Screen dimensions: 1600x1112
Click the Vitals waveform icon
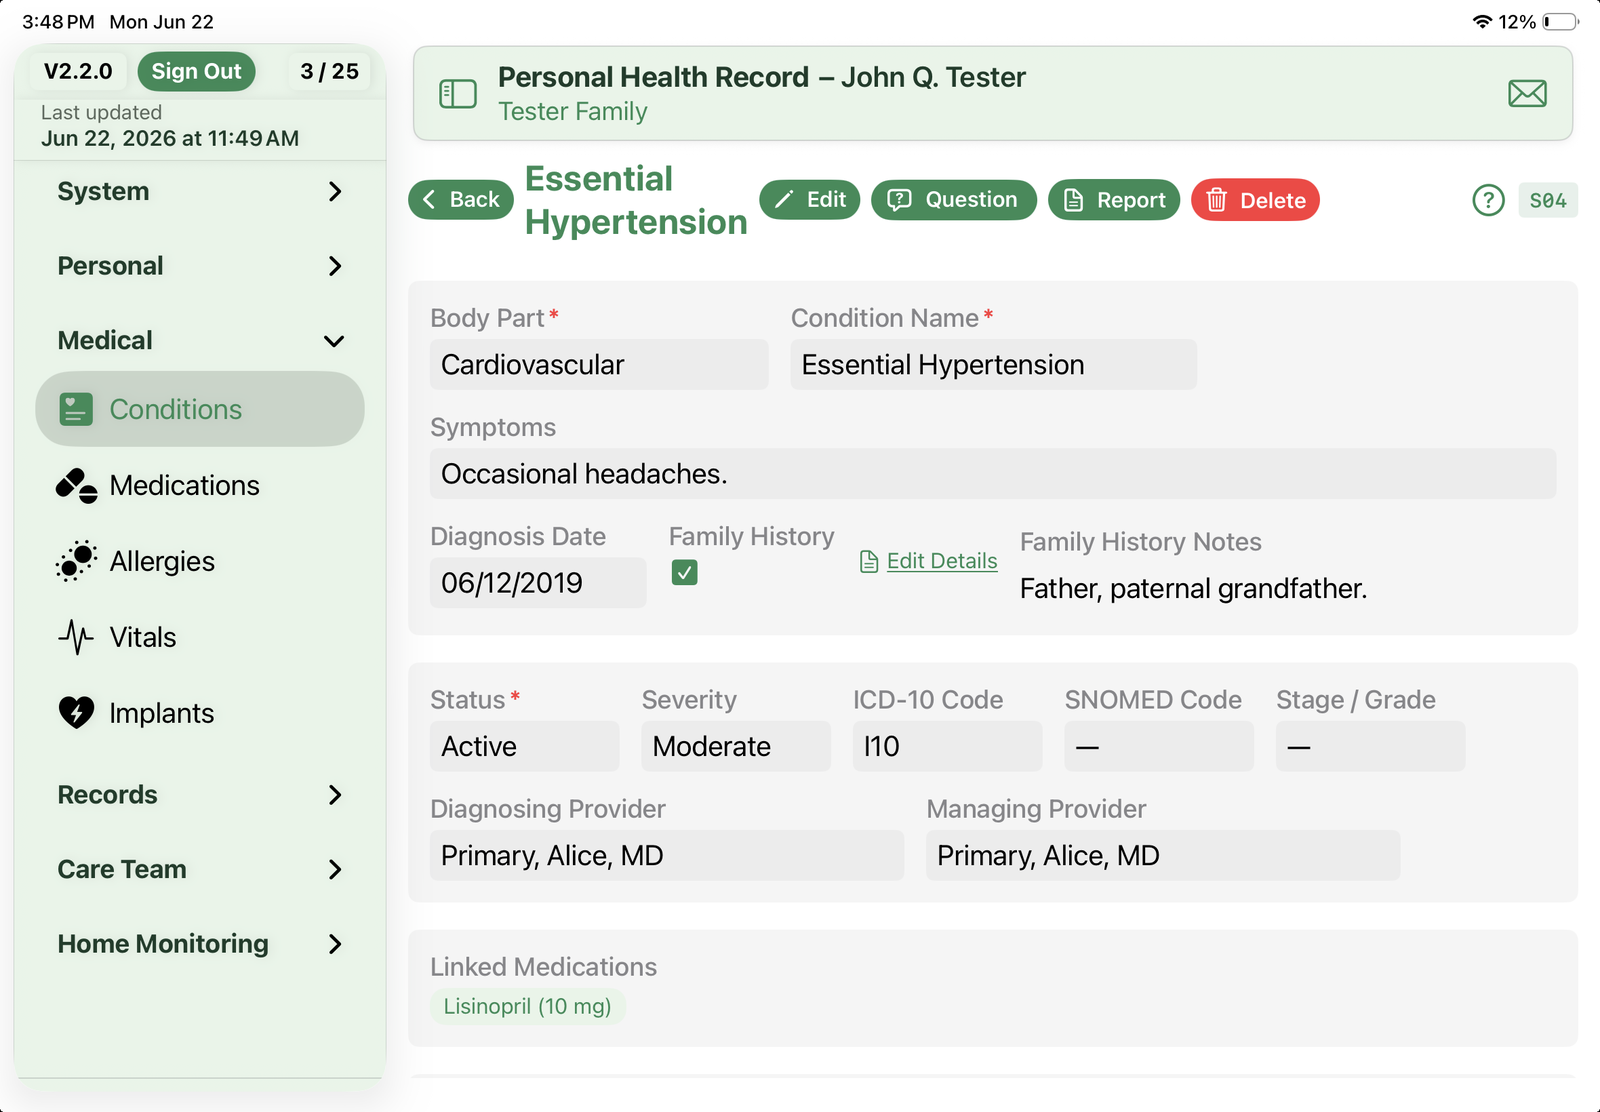[x=76, y=637]
